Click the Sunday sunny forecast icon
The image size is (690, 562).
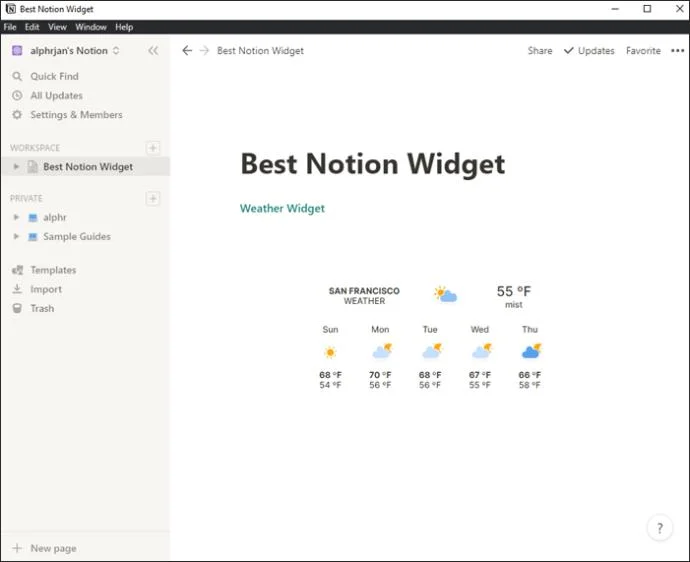330,352
